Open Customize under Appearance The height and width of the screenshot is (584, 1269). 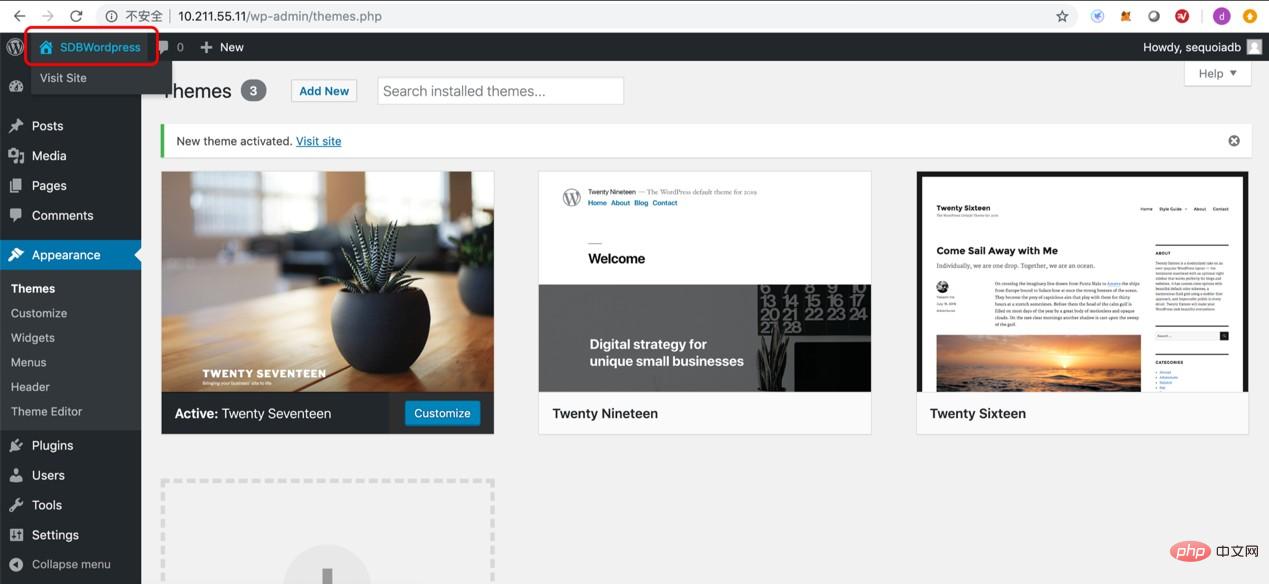point(39,313)
